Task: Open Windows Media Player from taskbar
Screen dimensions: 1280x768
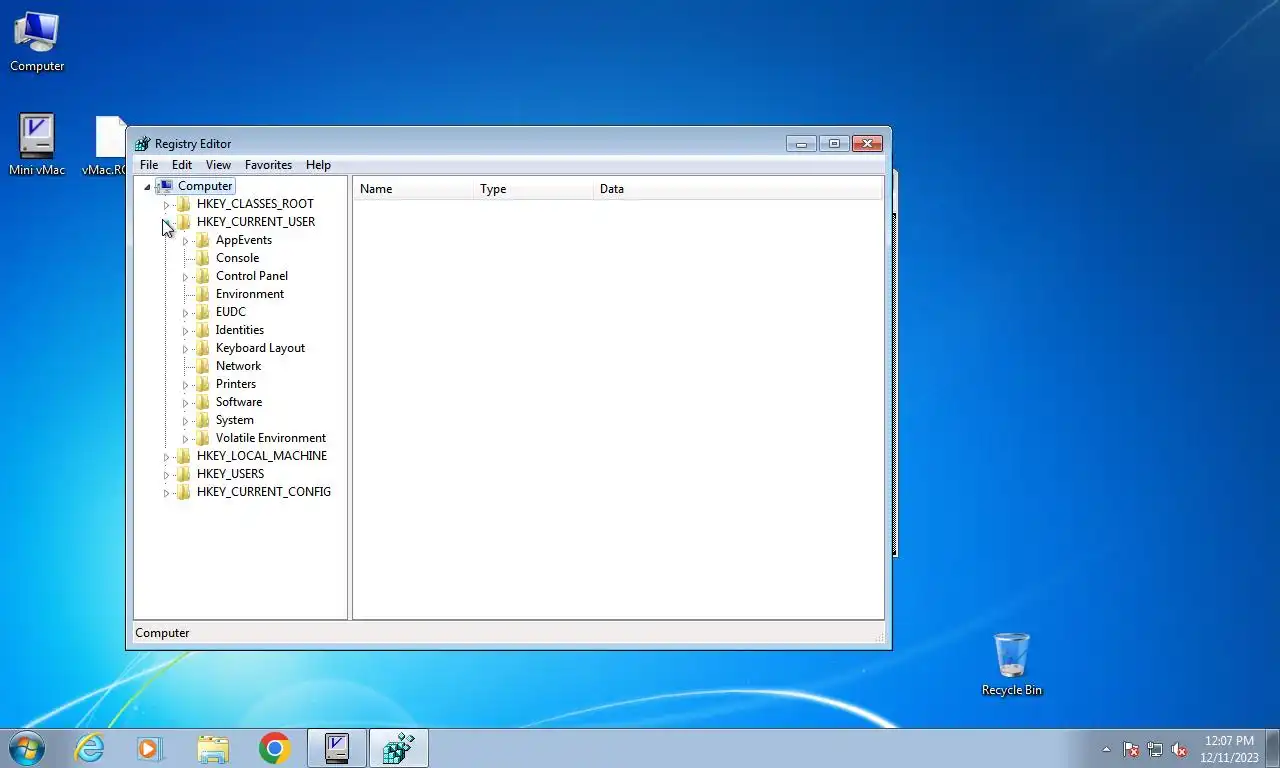Action: coord(150,748)
